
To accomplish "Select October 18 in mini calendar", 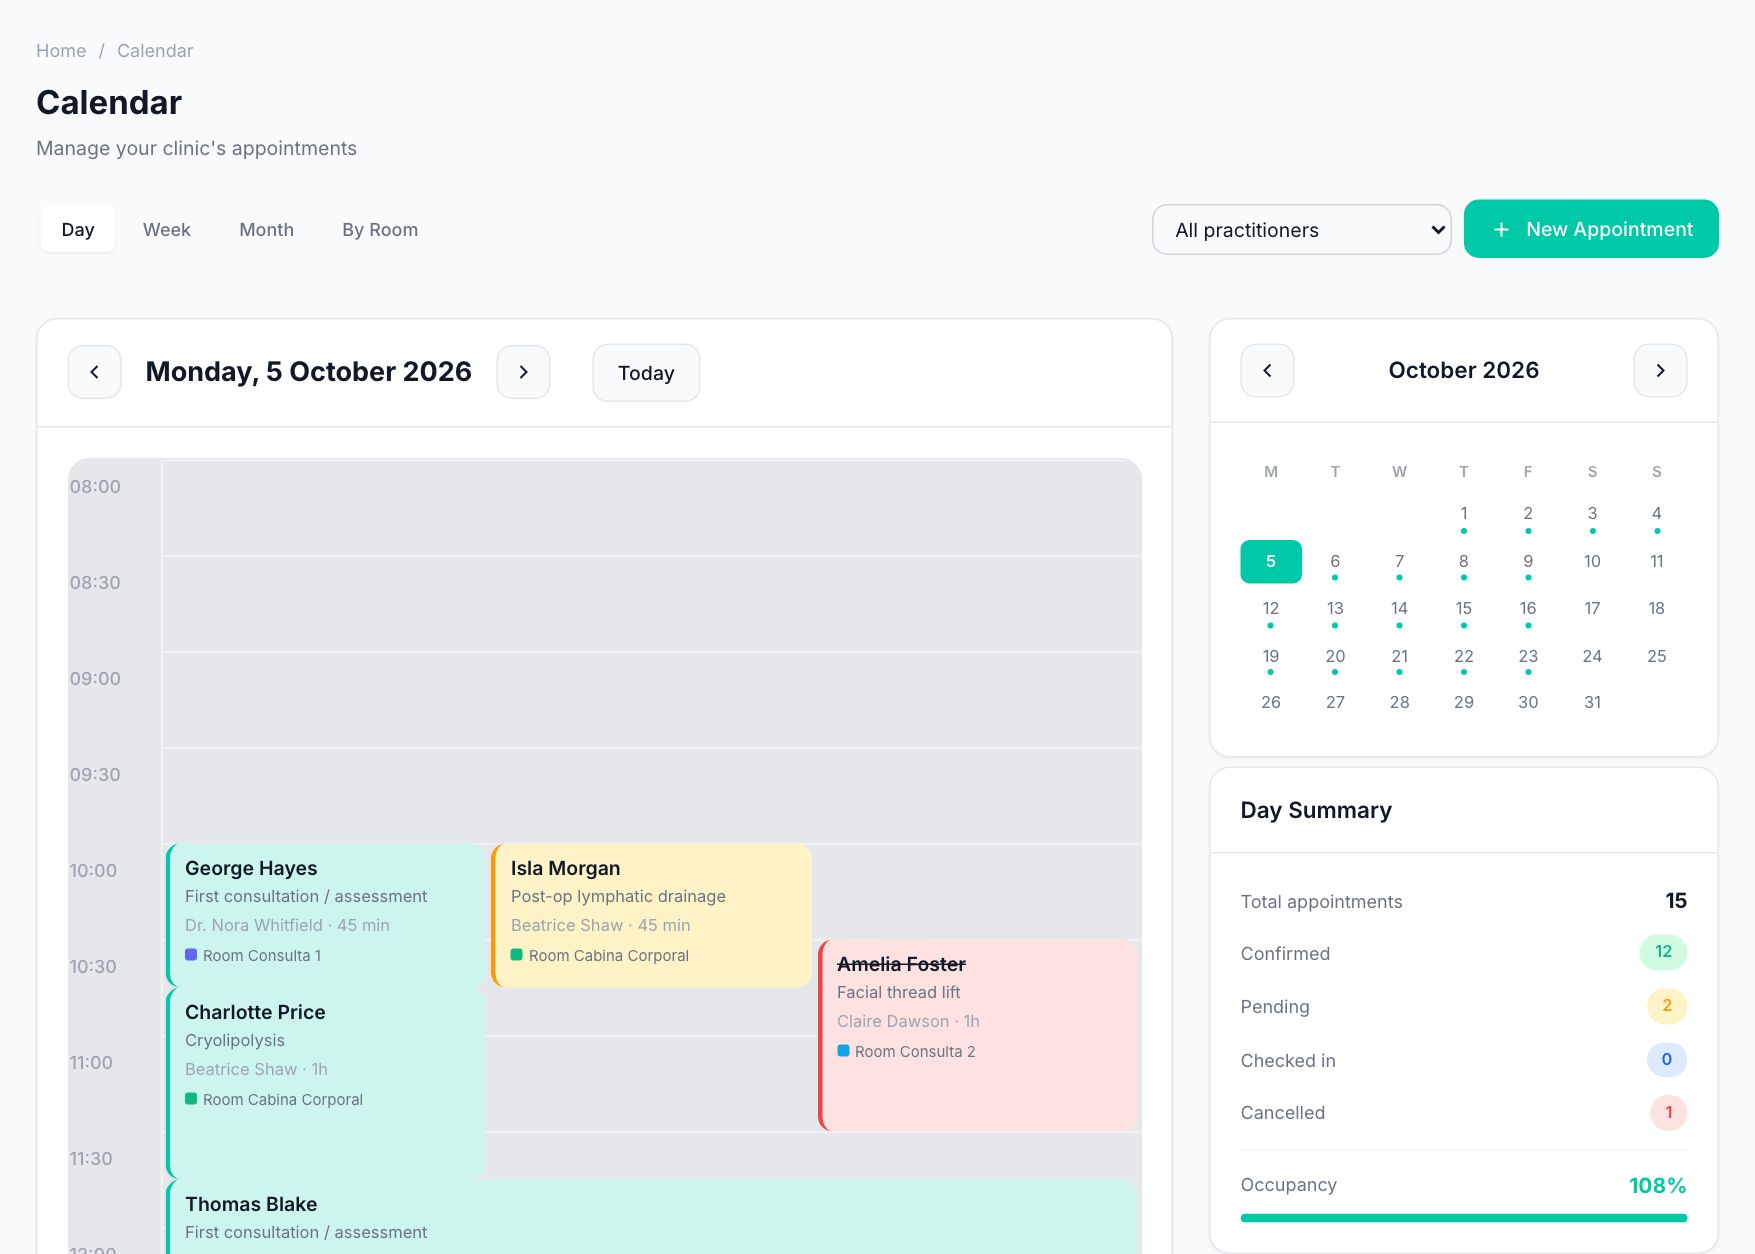I will tap(1656, 609).
